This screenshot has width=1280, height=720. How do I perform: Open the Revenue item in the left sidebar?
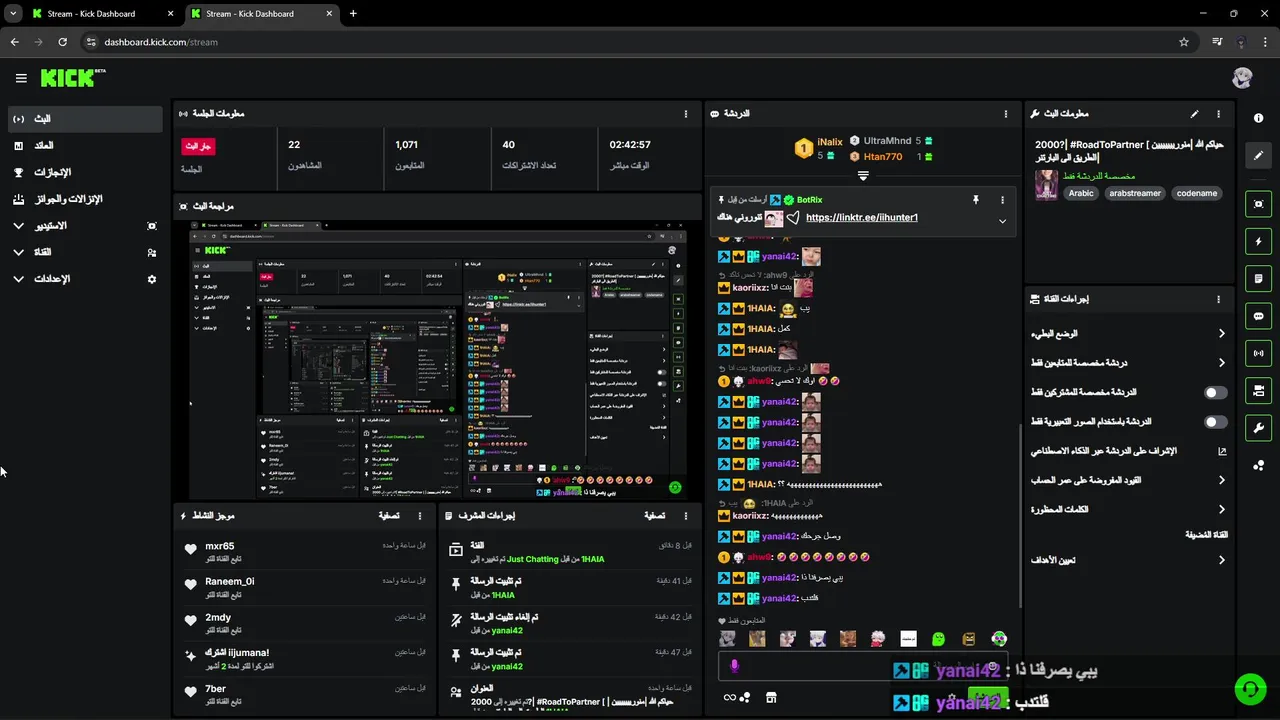coord(85,146)
